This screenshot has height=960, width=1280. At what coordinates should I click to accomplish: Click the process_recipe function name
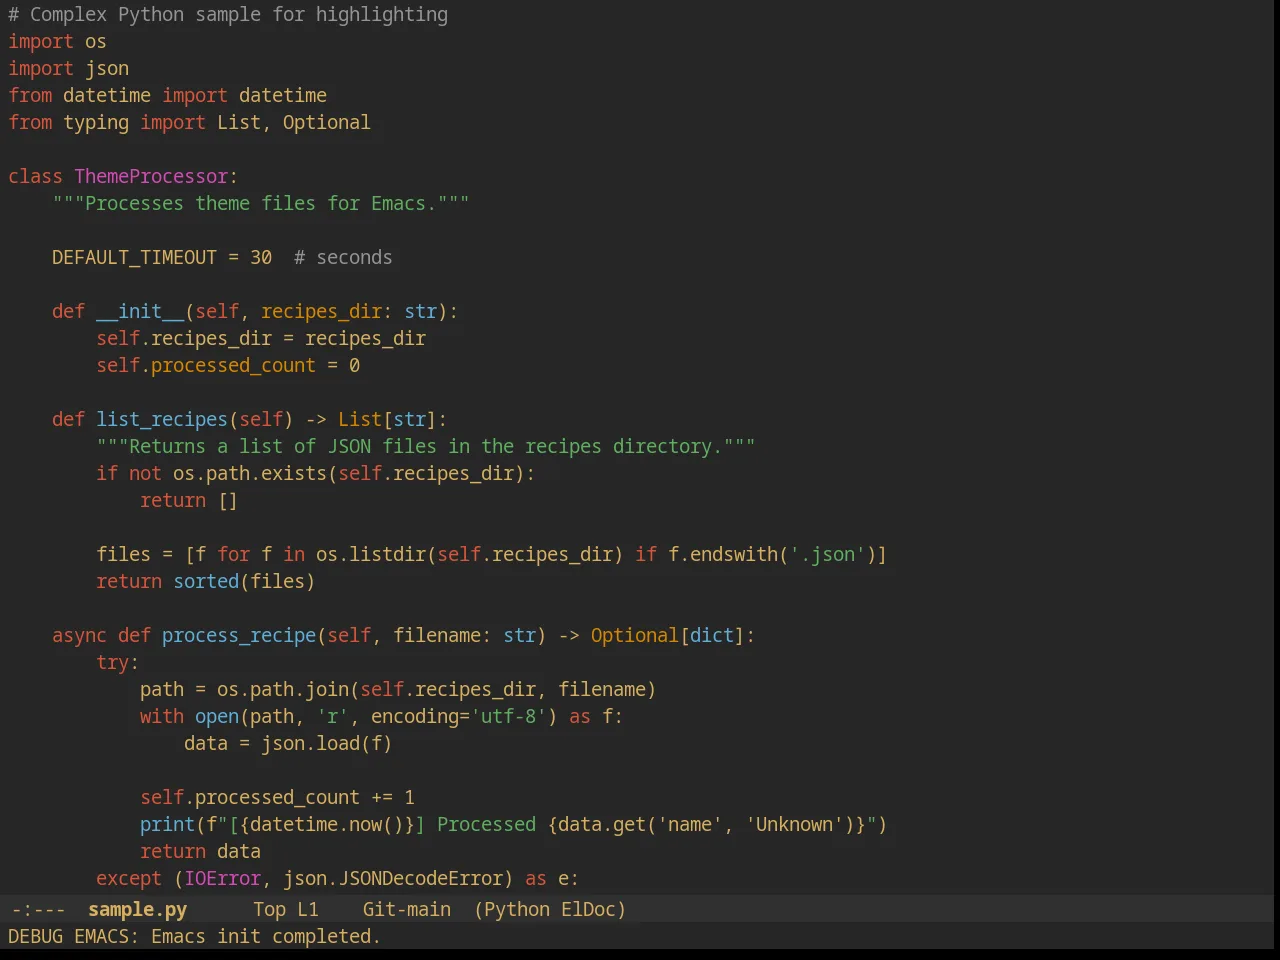[239, 636]
